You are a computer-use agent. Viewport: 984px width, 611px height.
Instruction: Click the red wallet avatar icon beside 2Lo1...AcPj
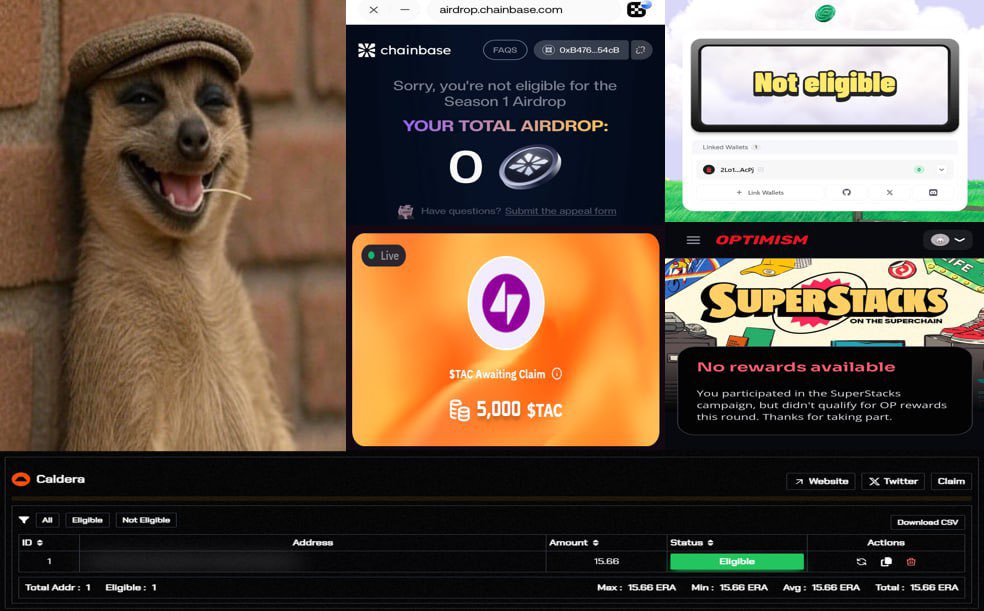pyautogui.click(x=709, y=170)
